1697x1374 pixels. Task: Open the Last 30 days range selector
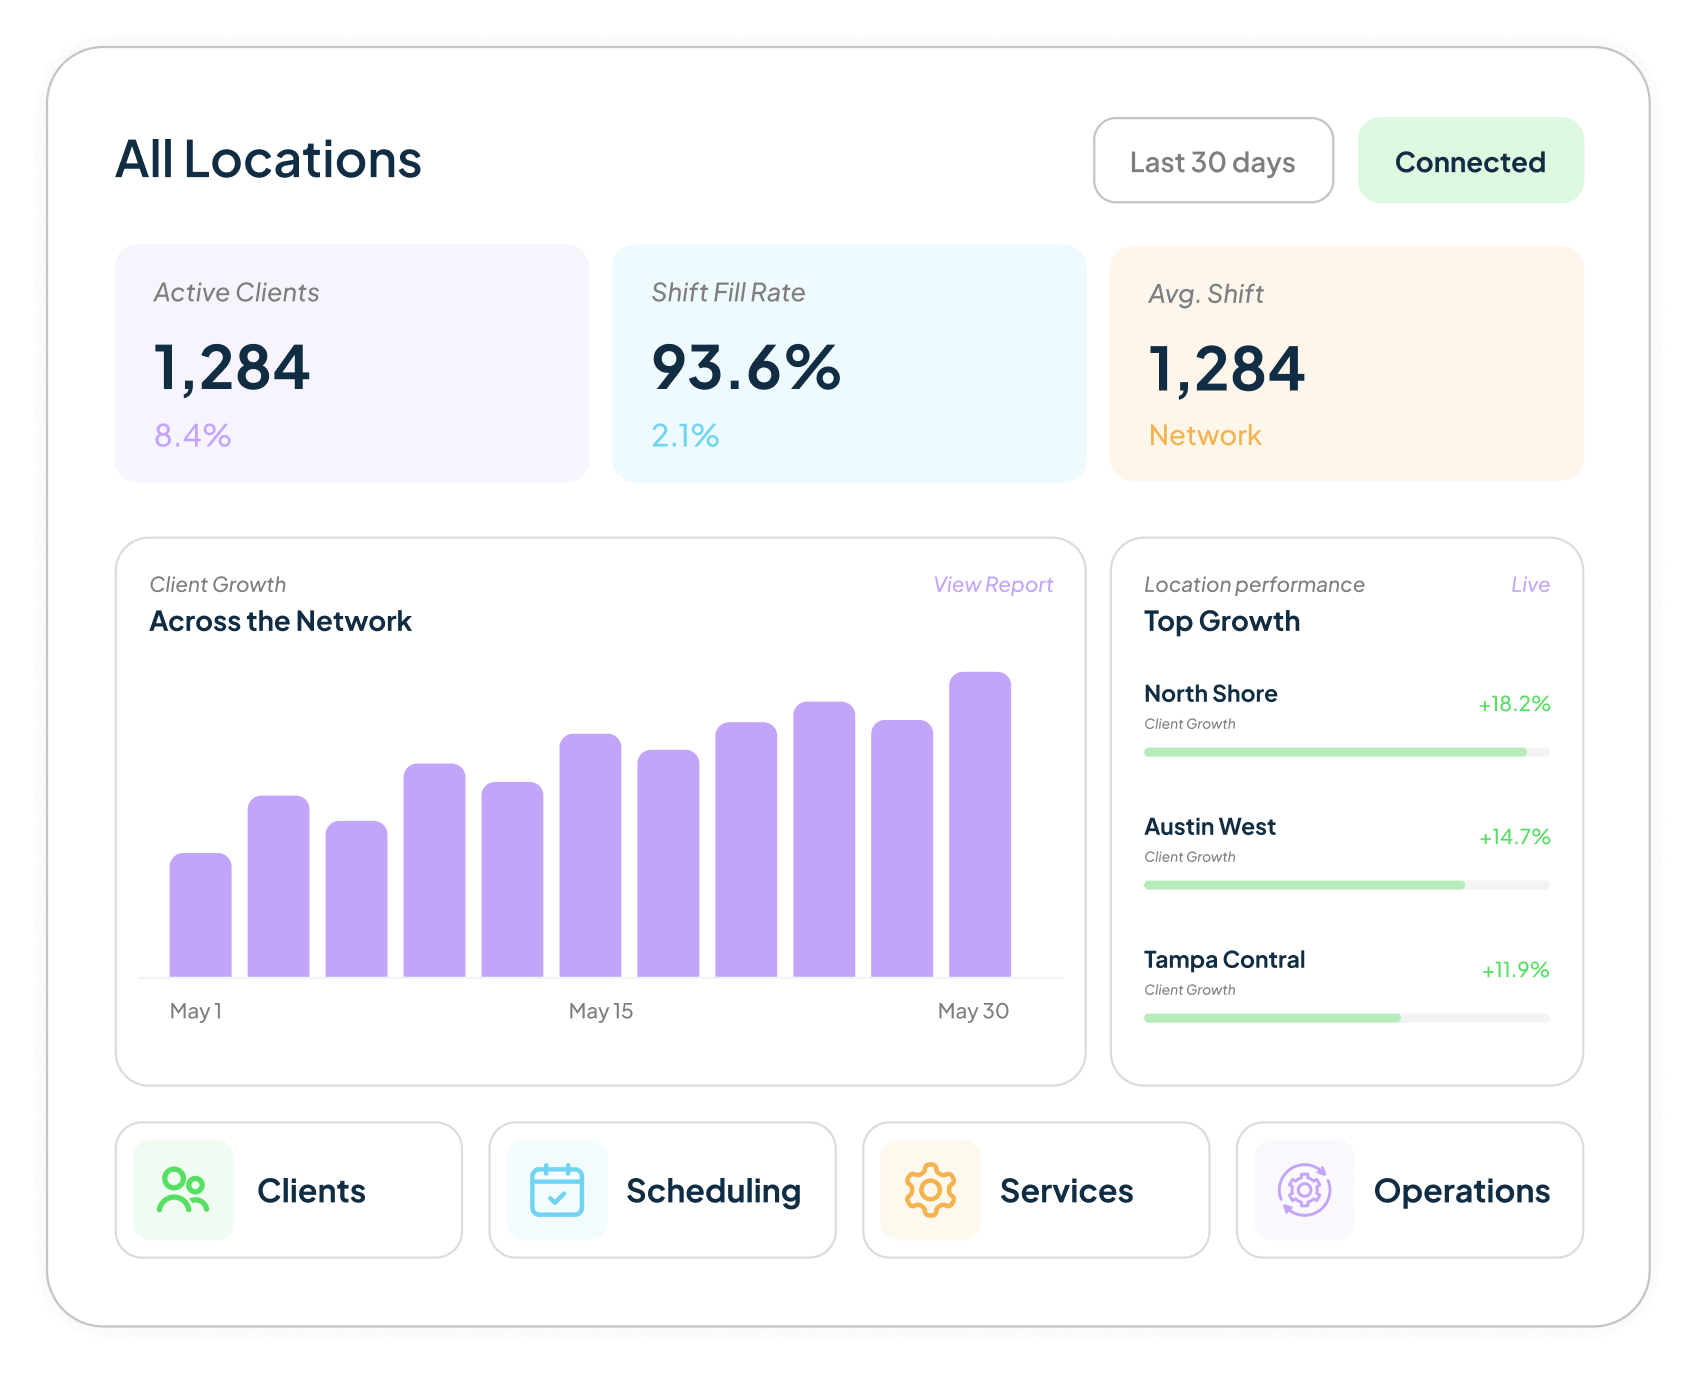click(1213, 161)
